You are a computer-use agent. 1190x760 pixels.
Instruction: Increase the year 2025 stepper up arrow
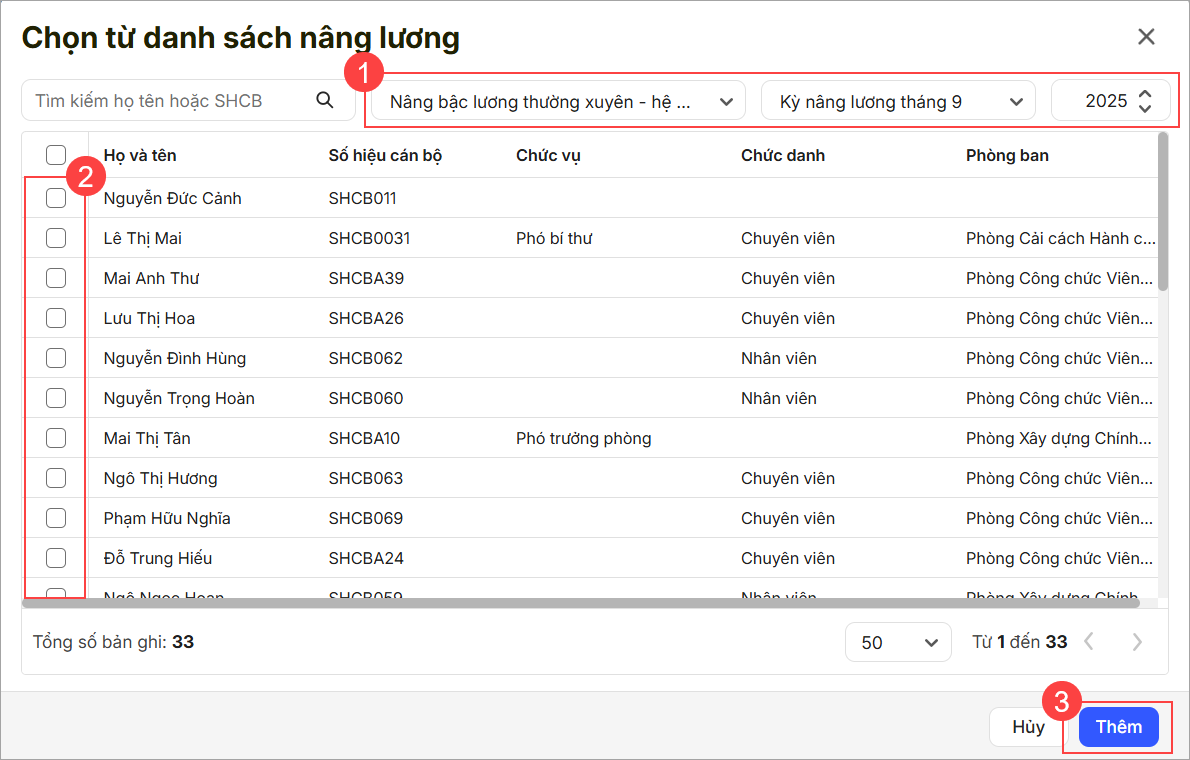pyautogui.click(x=1145, y=93)
